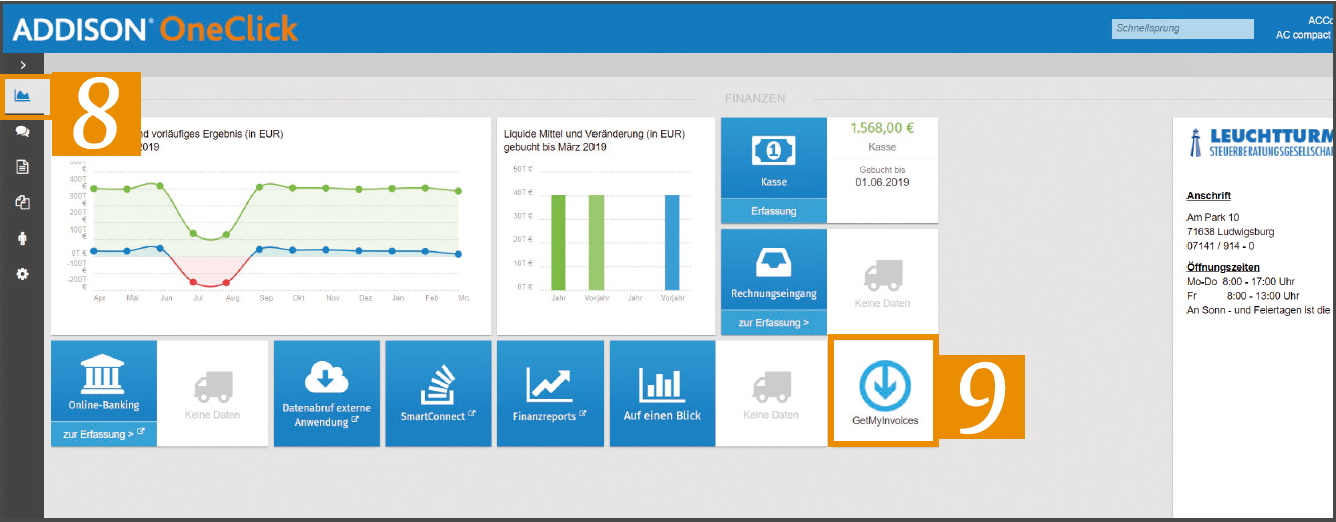This screenshot has width=1336, height=522.
Task: Click the Keine Daten panel beside Rechnungseingang
Action: click(882, 282)
